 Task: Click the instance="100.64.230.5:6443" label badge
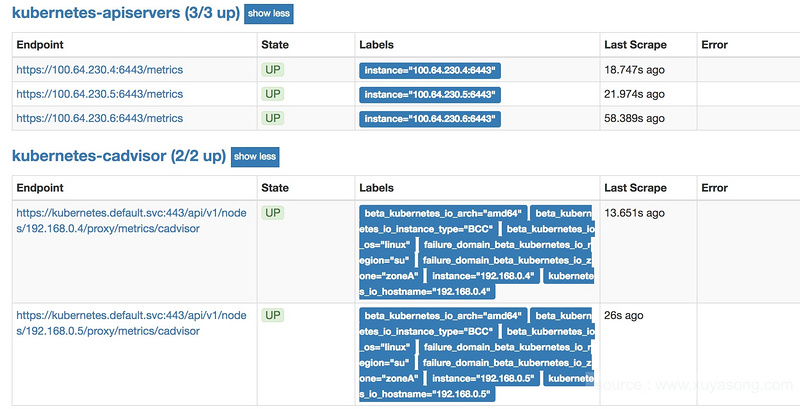tap(430, 95)
